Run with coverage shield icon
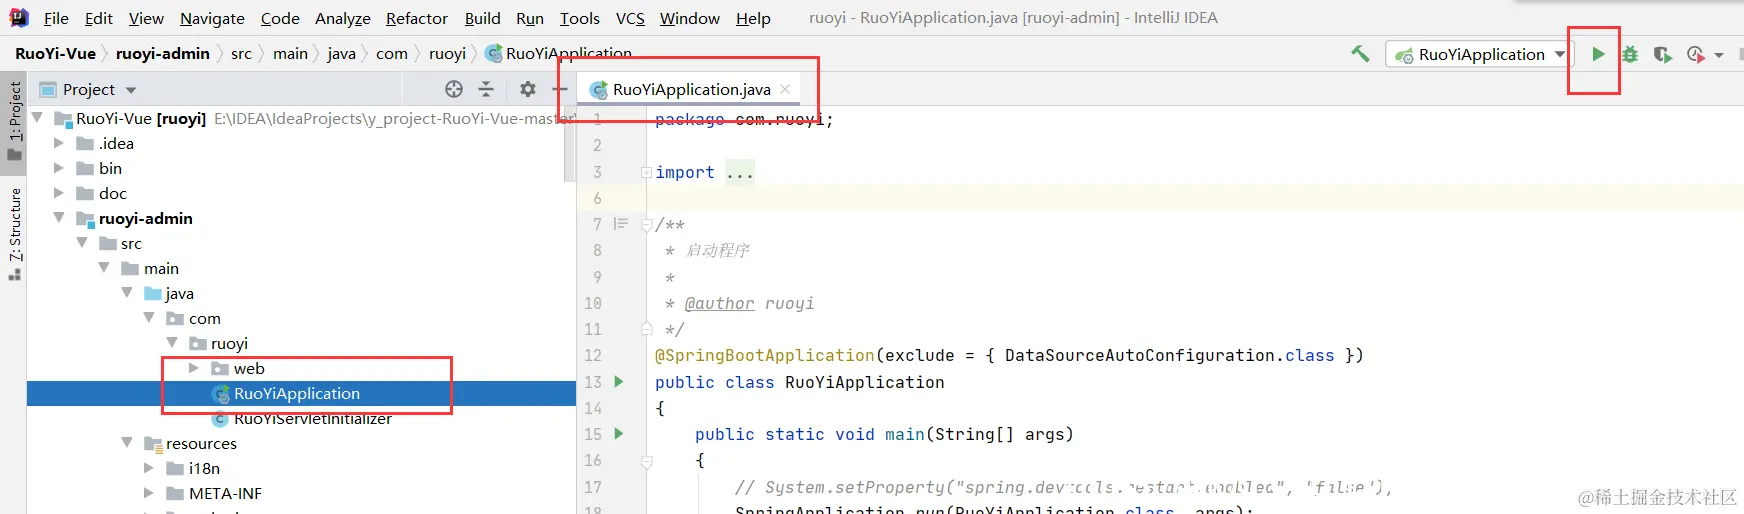Screen dimensions: 1744x514 coord(1662,54)
